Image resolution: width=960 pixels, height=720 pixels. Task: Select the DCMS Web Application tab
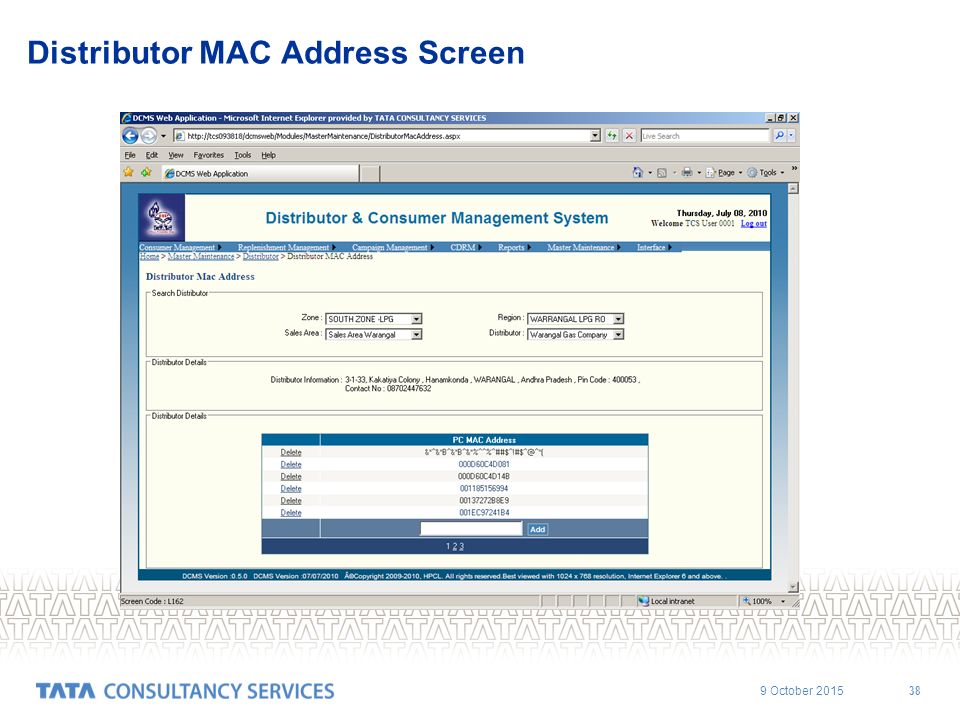[260, 173]
